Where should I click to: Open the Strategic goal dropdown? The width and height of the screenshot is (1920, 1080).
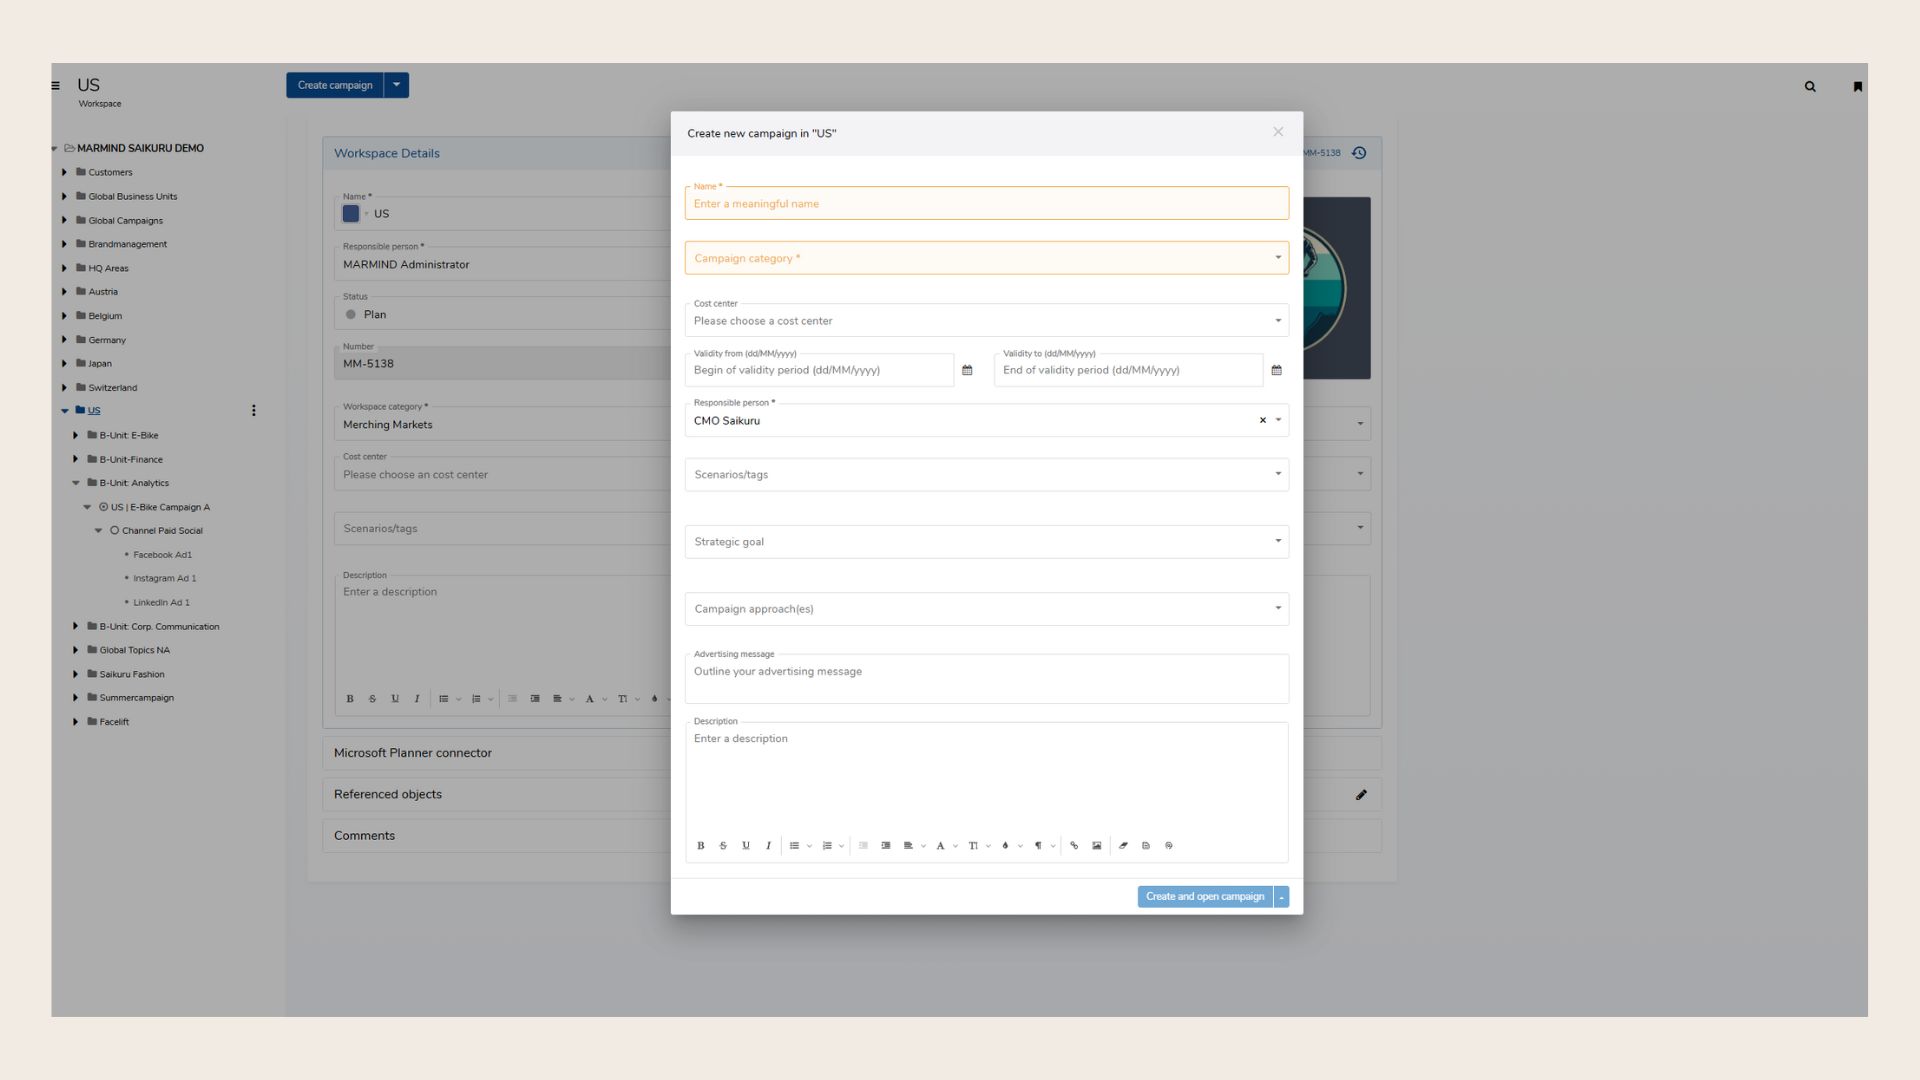pos(986,542)
